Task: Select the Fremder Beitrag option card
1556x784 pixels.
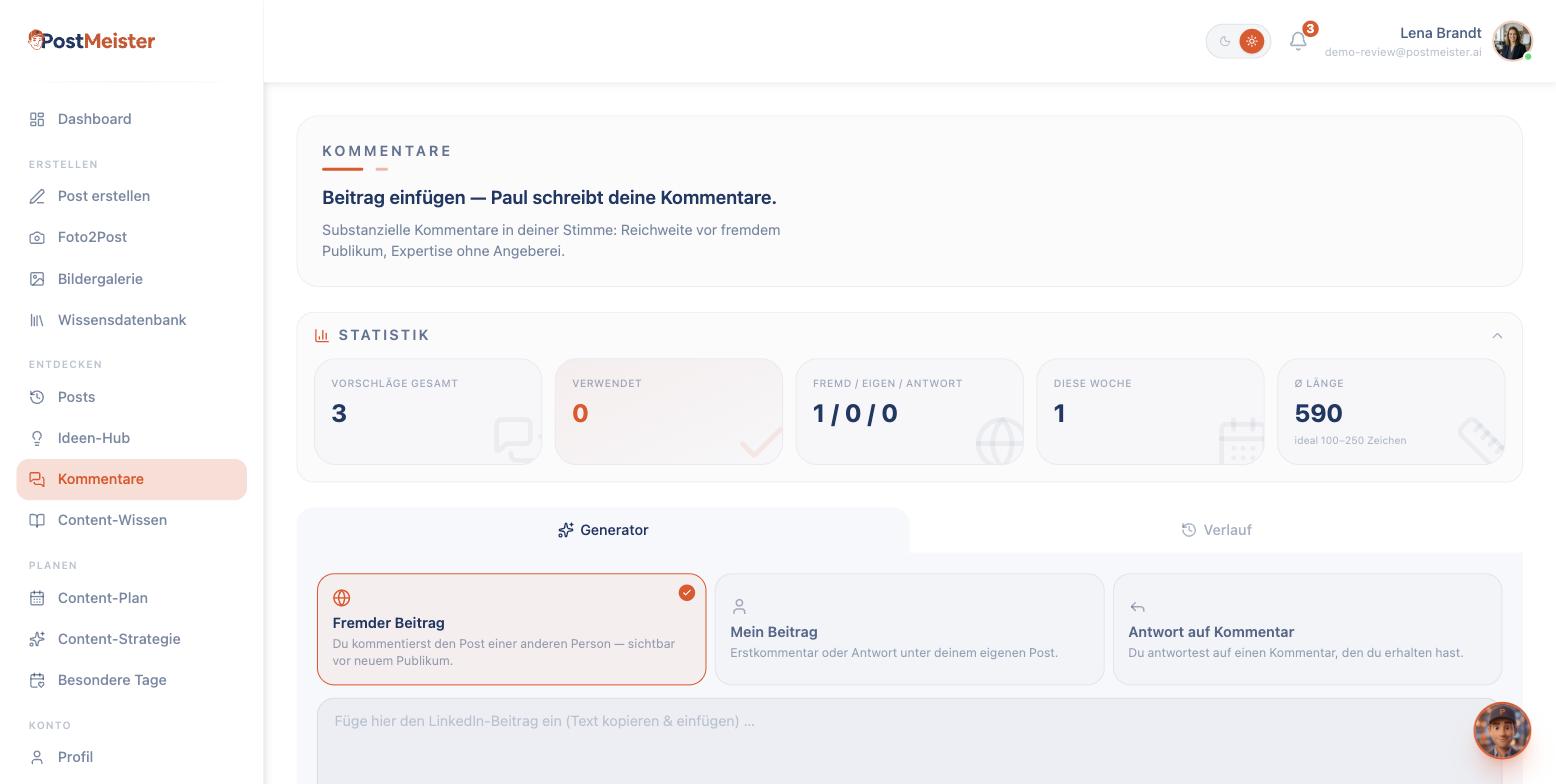Action: (x=512, y=629)
